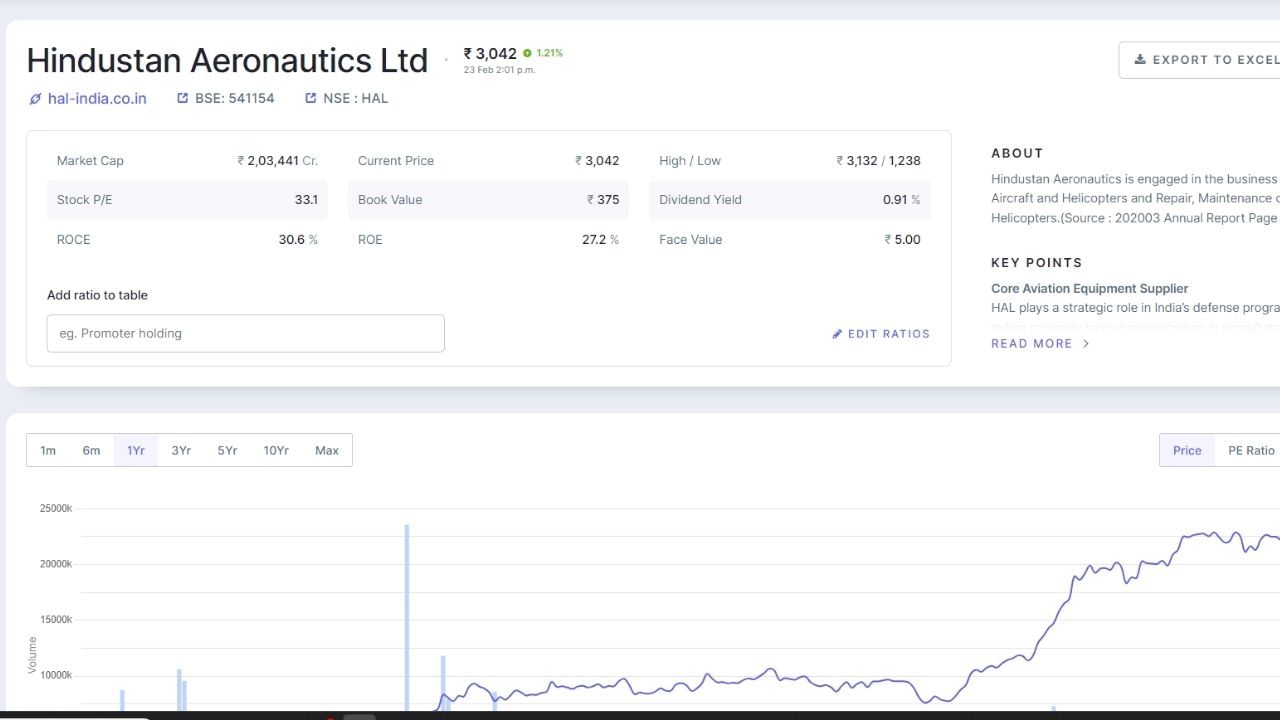This screenshot has height=720, width=1280.
Task: Click the ROE value 27.2 %
Action: tap(600, 240)
